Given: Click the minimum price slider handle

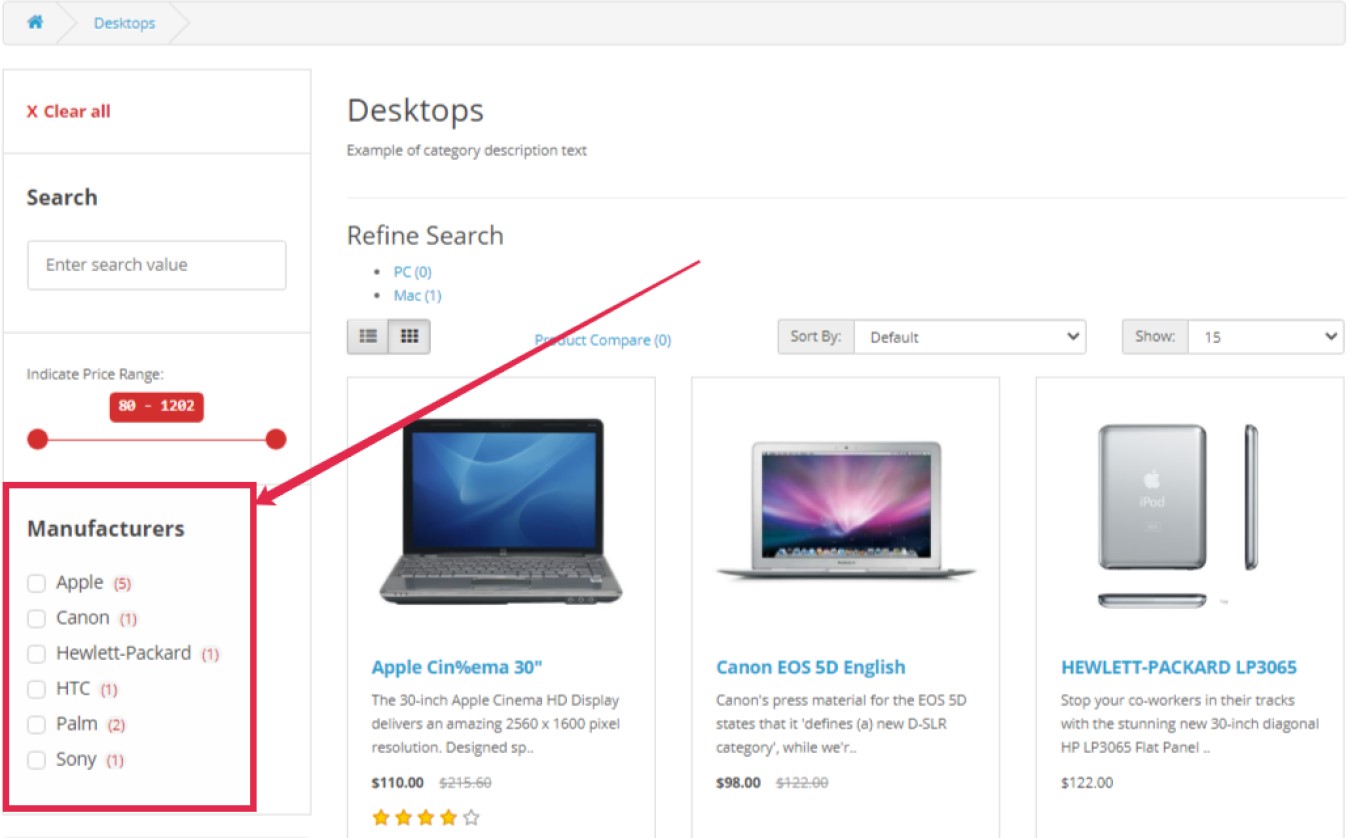Looking at the screenshot, I should pyautogui.click(x=37, y=439).
